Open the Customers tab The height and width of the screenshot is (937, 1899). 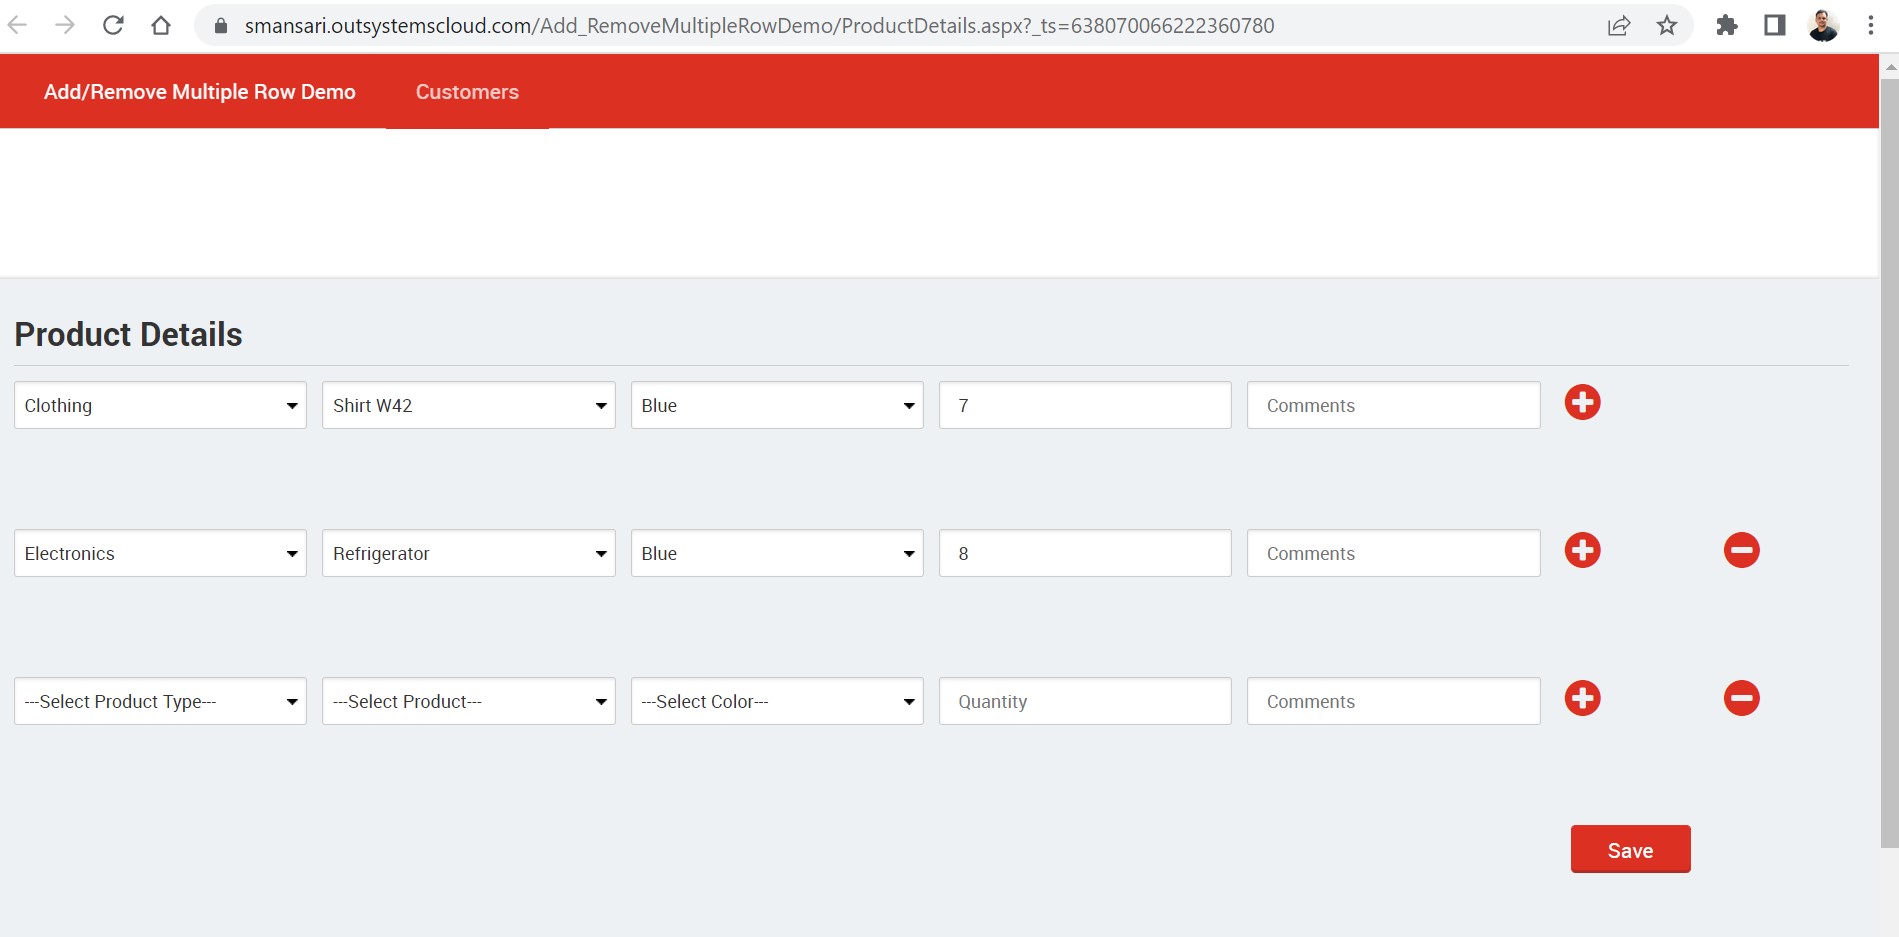click(x=467, y=92)
